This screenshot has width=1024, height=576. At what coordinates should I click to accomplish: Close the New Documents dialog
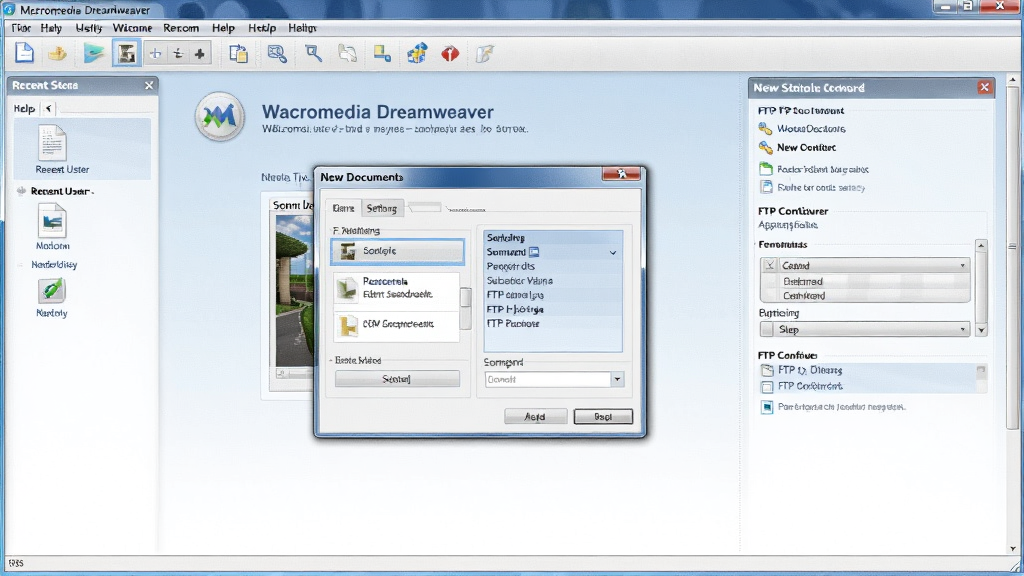pyautogui.click(x=621, y=174)
